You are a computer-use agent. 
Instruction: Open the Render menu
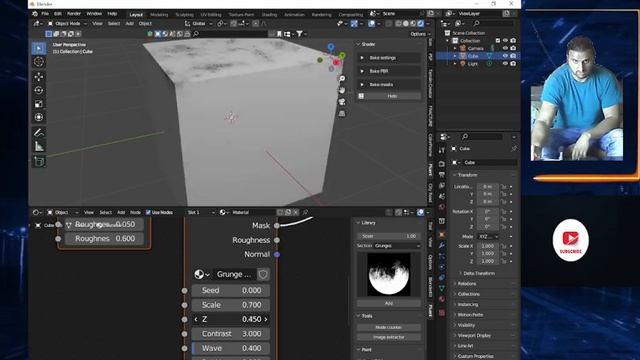[x=74, y=14]
